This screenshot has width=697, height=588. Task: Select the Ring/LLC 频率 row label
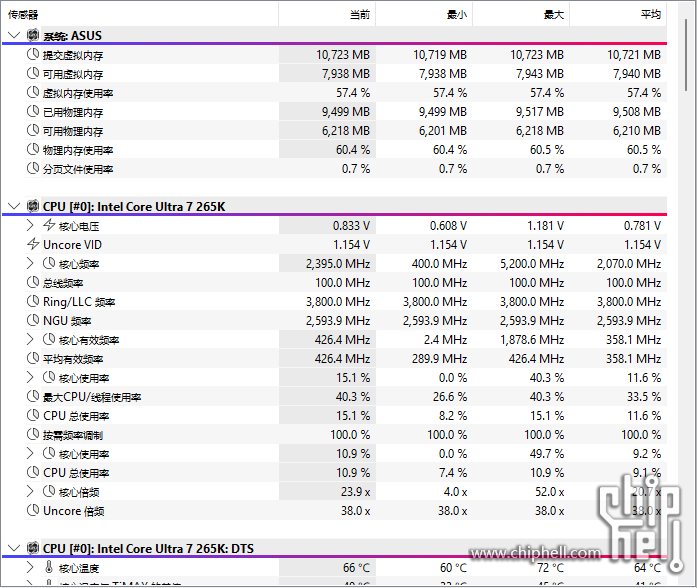(x=79, y=302)
